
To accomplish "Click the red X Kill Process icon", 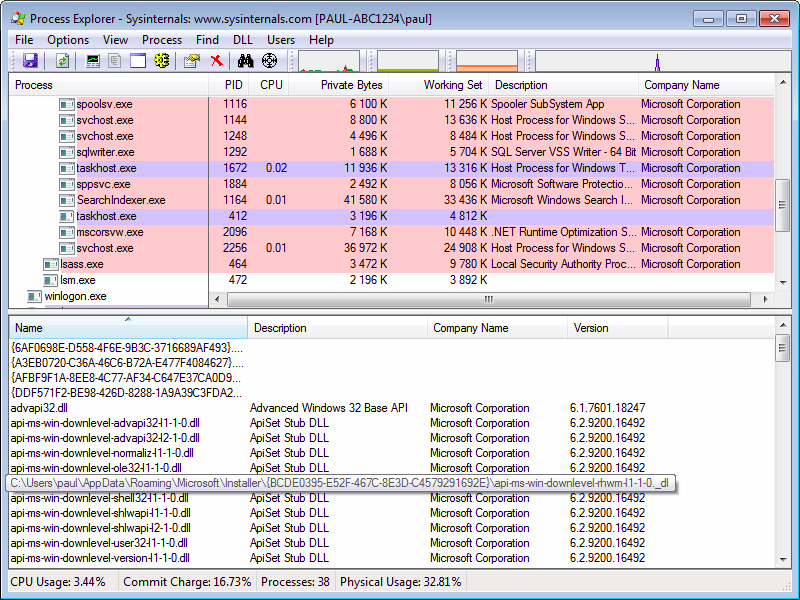I will click(x=217, y=62).
